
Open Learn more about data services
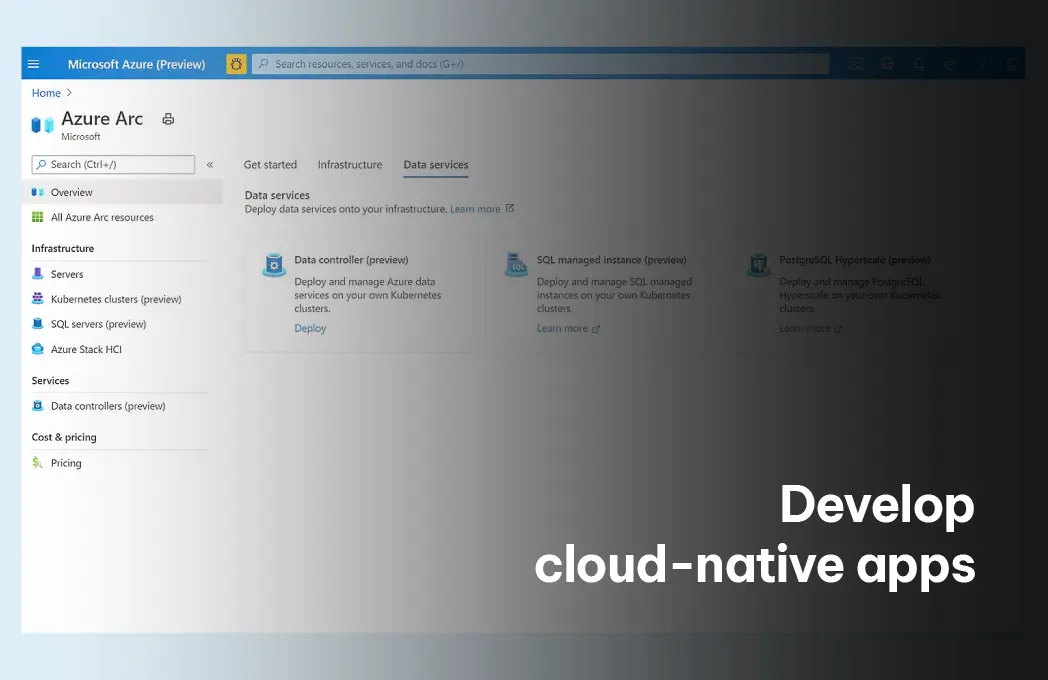coord(477,208)
